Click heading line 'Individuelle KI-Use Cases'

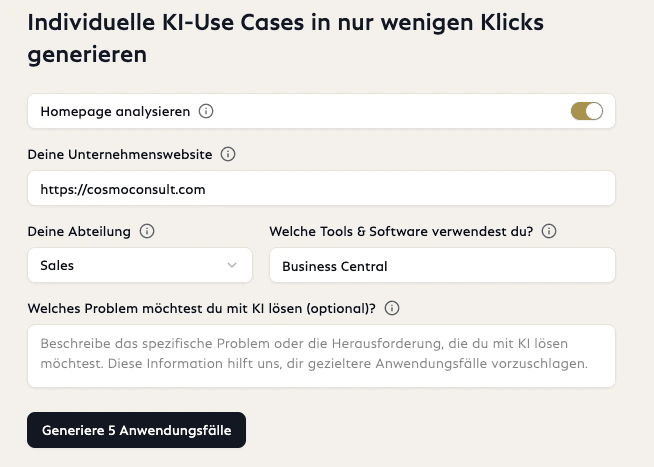(285, 22)
